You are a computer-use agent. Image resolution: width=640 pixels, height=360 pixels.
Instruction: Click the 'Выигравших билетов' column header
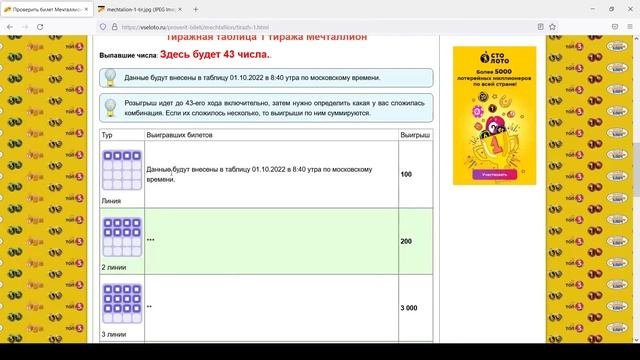click(179, 135)
